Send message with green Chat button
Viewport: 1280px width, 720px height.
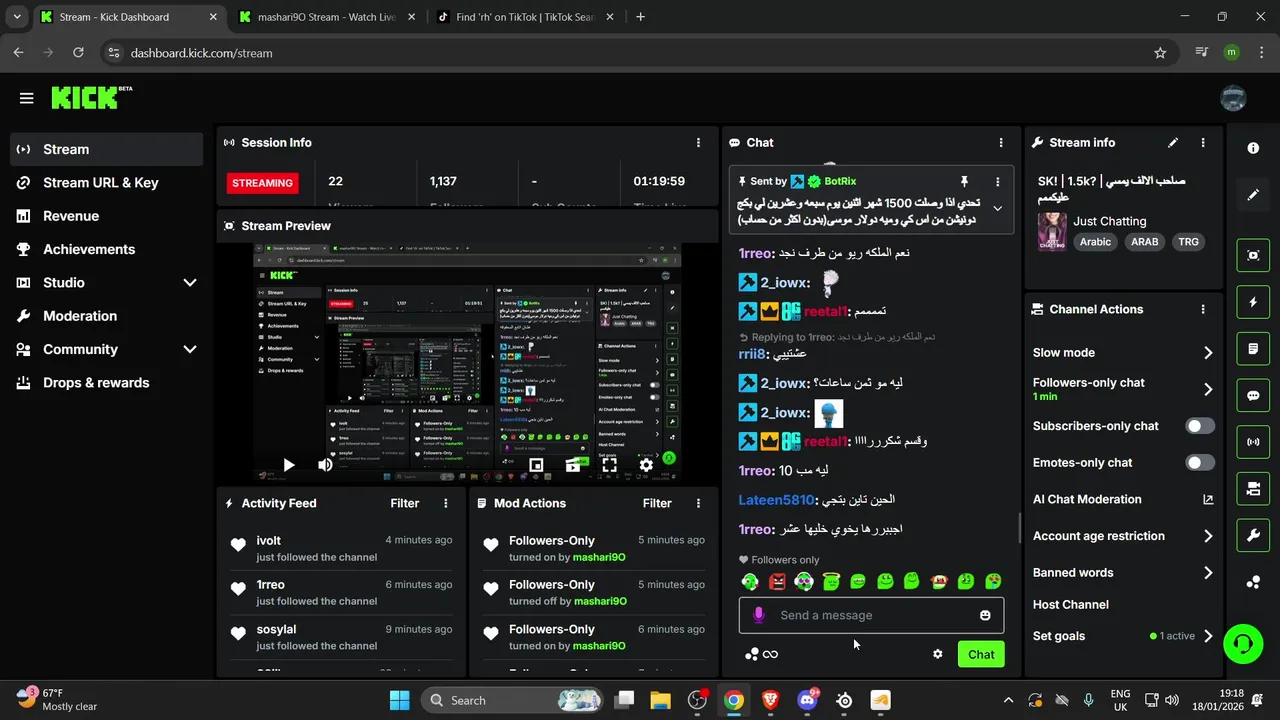(x=981, y=654)
